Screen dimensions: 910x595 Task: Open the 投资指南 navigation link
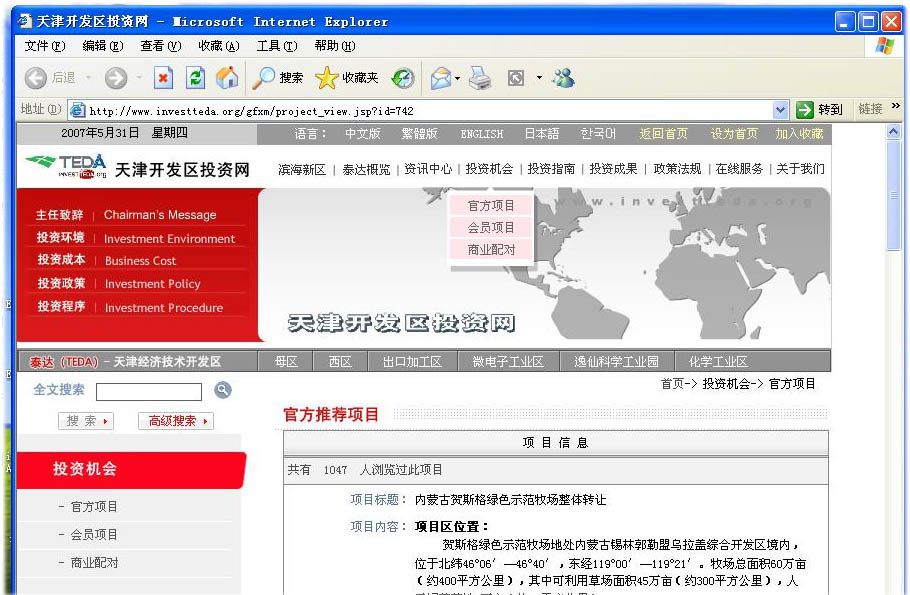coord(551,169)
